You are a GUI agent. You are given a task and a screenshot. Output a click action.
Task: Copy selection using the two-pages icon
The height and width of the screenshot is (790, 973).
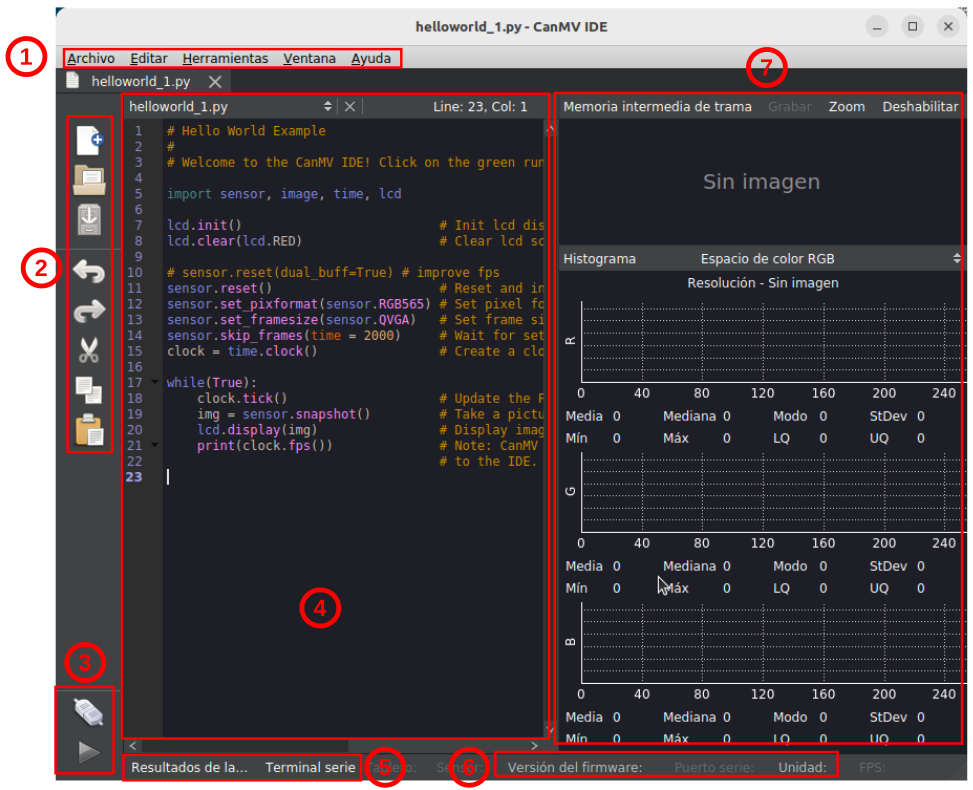pyautogui.click(x=89, y=390)
